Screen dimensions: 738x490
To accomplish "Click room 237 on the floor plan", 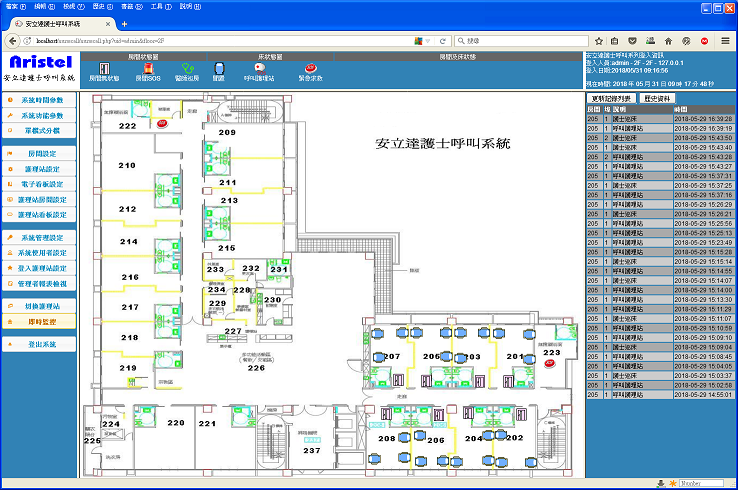I will click(x=312, y=450).
